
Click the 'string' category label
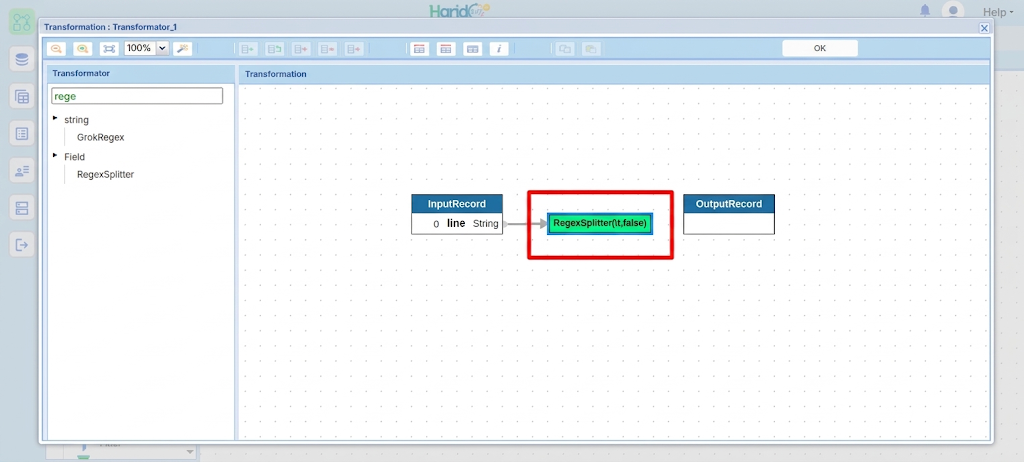tap(76, 120)
